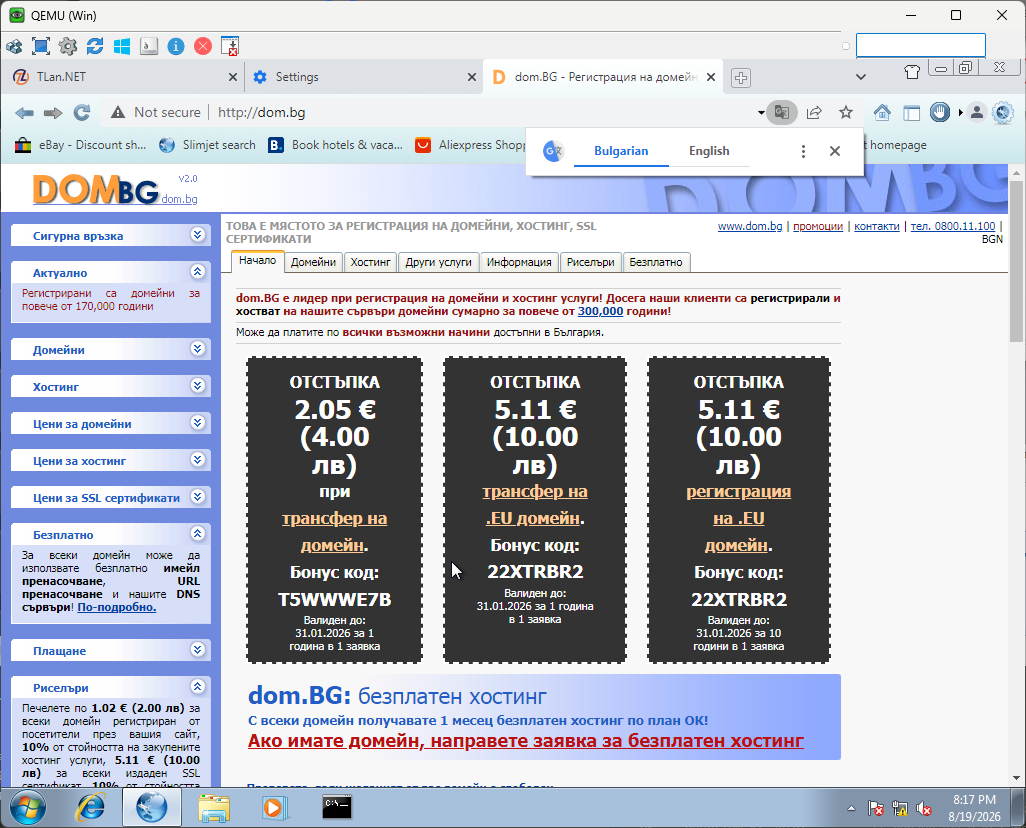This screenshot has width=1026, height=828.
Task: Open translate popup options menu
Action: point(804,151)
